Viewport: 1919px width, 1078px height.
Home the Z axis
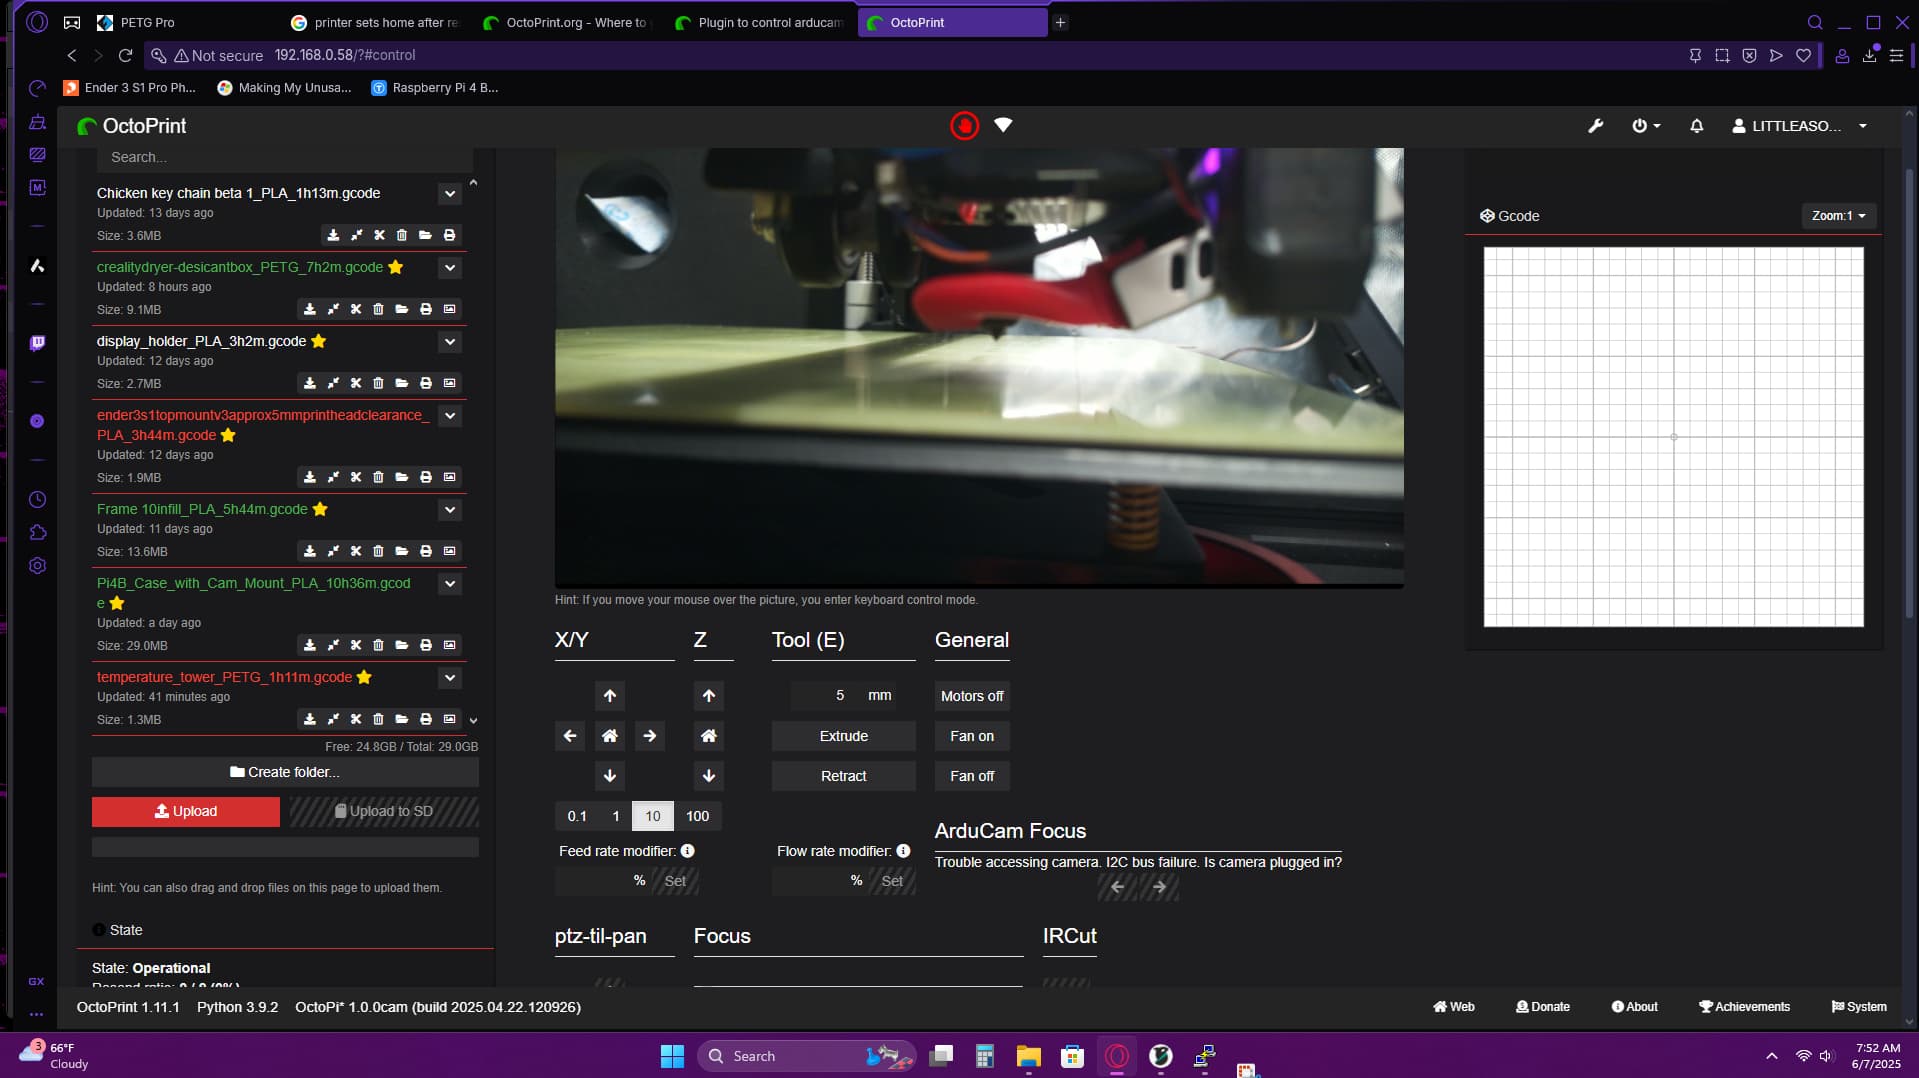pyautogui.click(x=708, y=736)
